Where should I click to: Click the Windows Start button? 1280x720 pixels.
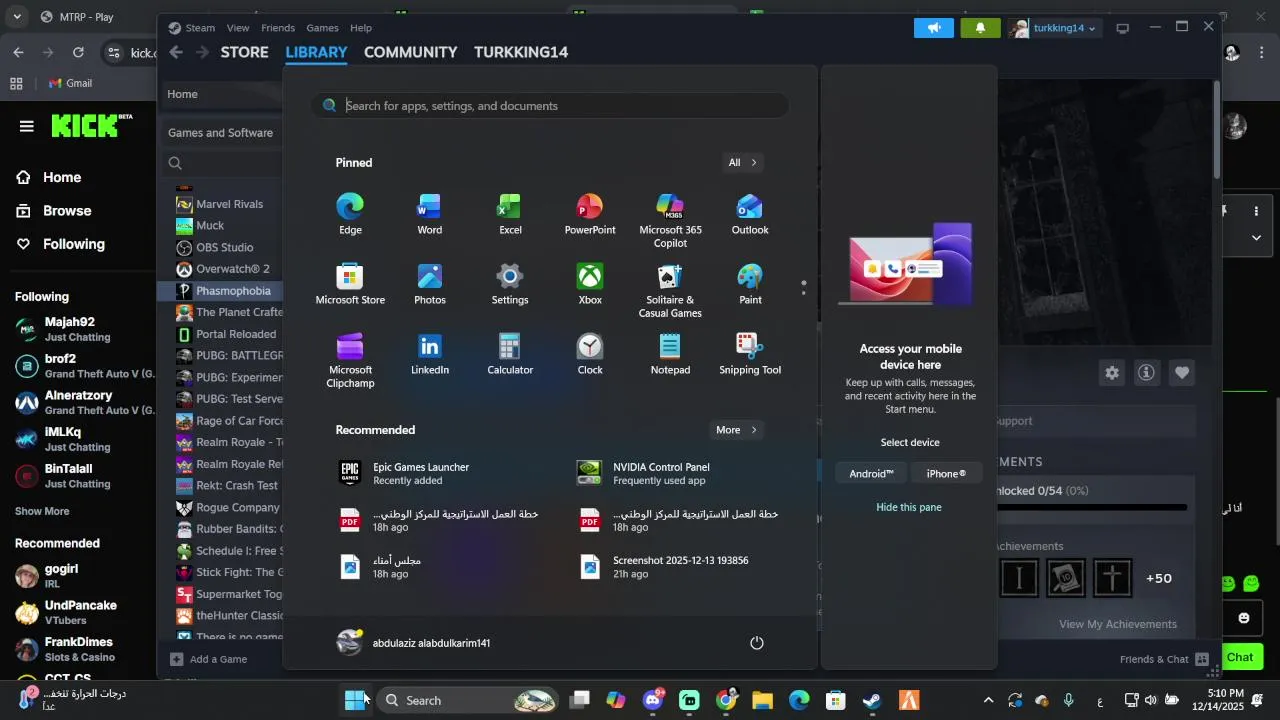355,700
